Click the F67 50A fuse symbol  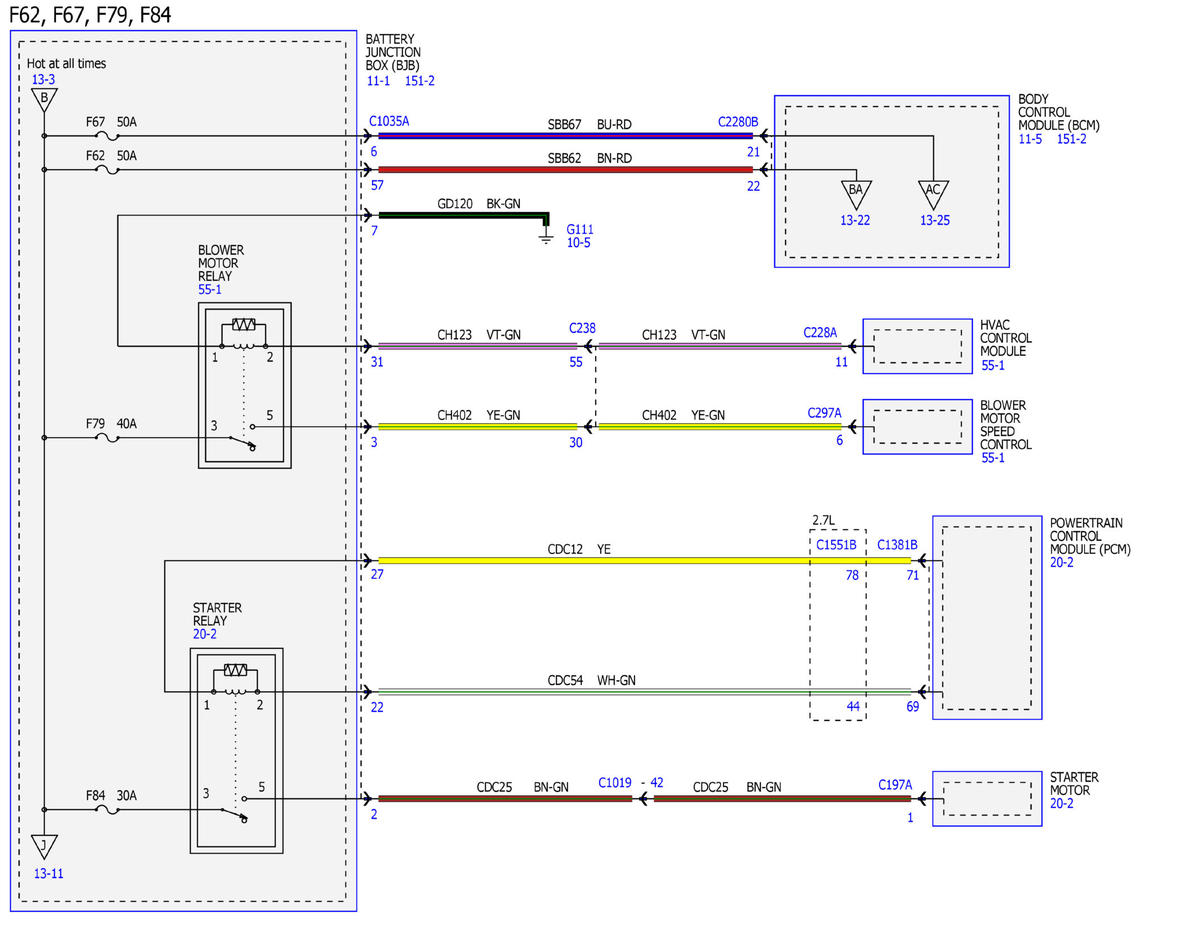[104, 136]
